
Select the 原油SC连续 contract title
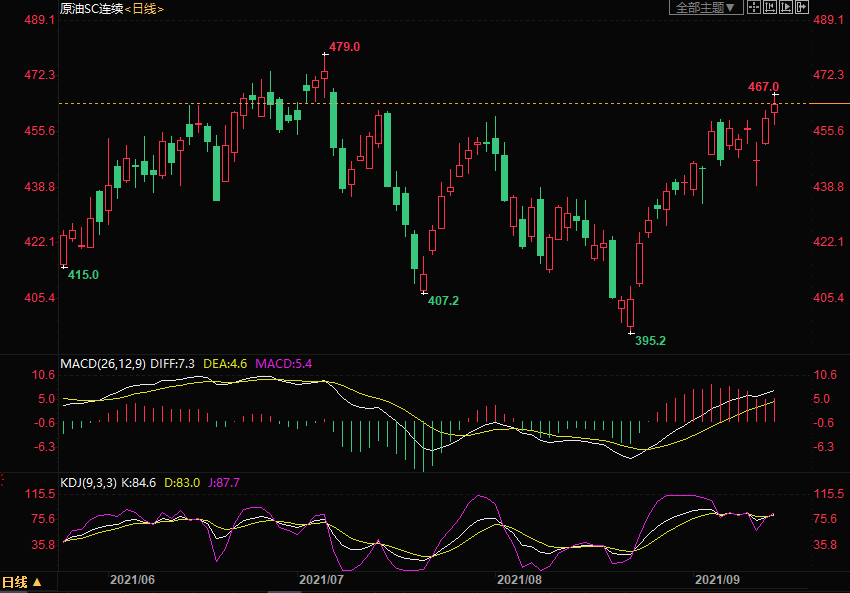(91, 9)
